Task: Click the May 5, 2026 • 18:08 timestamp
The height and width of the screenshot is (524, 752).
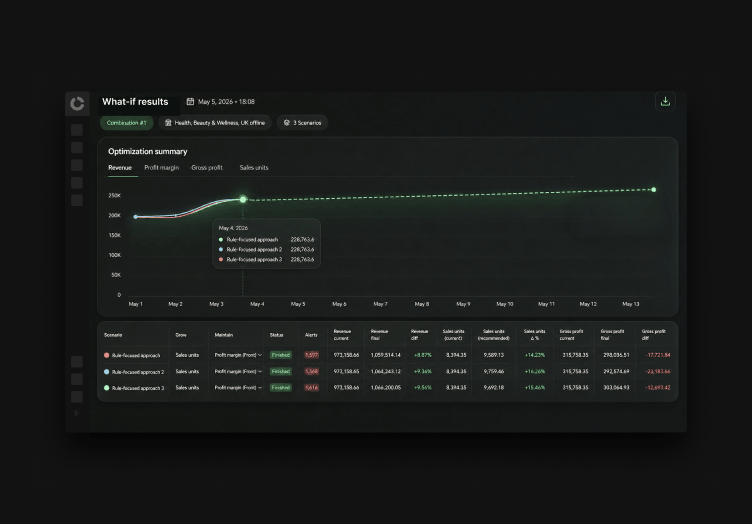Action: pos(226,102)
